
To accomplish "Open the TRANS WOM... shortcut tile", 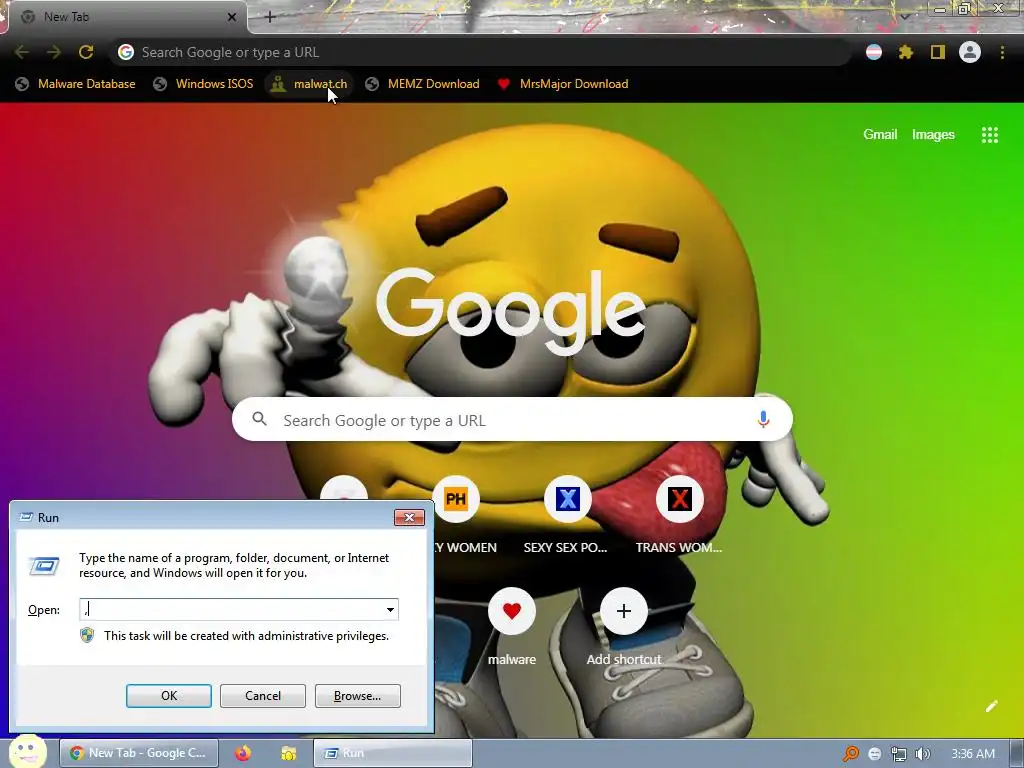I will (x=679, y=500).
